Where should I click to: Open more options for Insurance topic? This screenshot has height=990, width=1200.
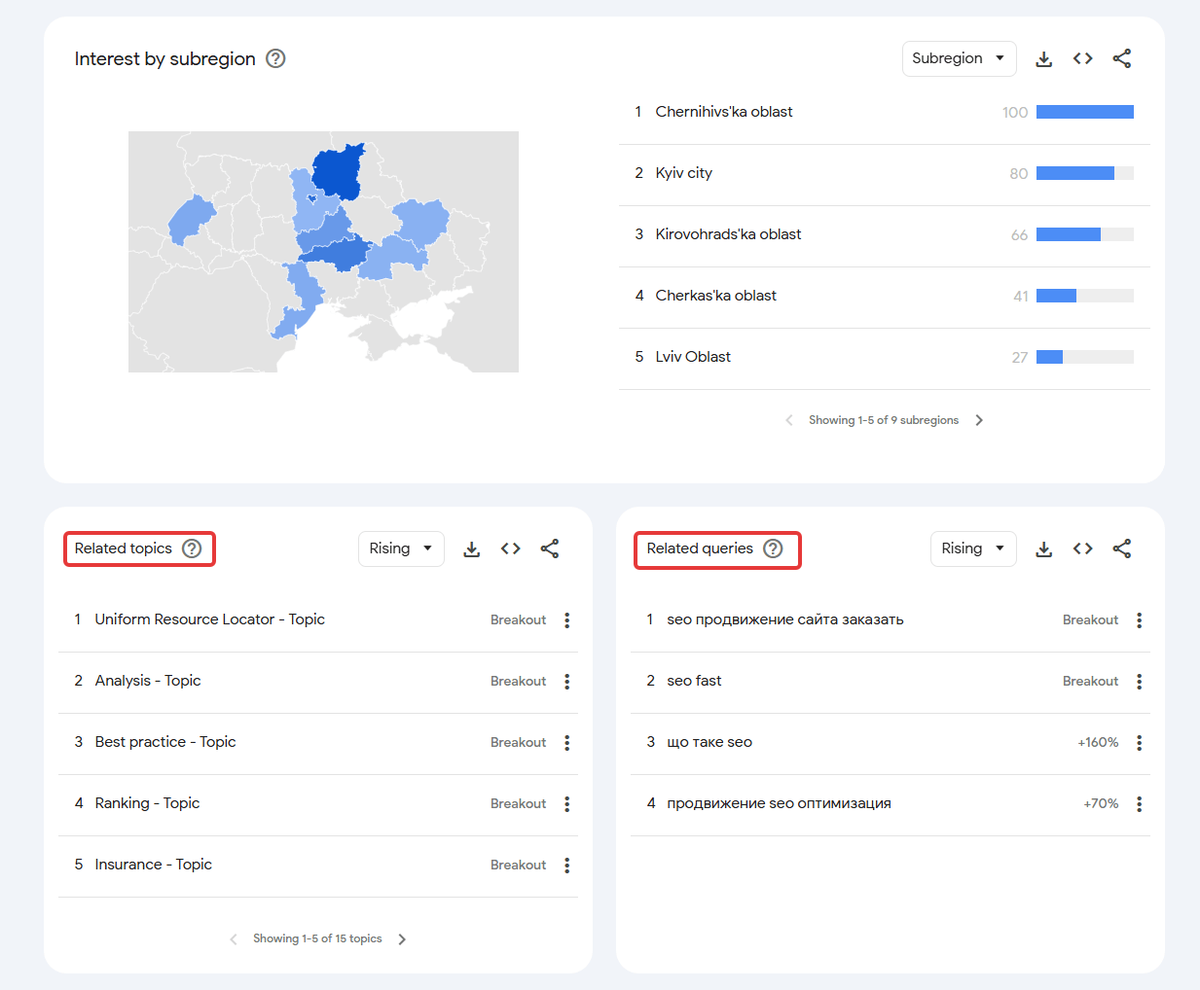567,865
